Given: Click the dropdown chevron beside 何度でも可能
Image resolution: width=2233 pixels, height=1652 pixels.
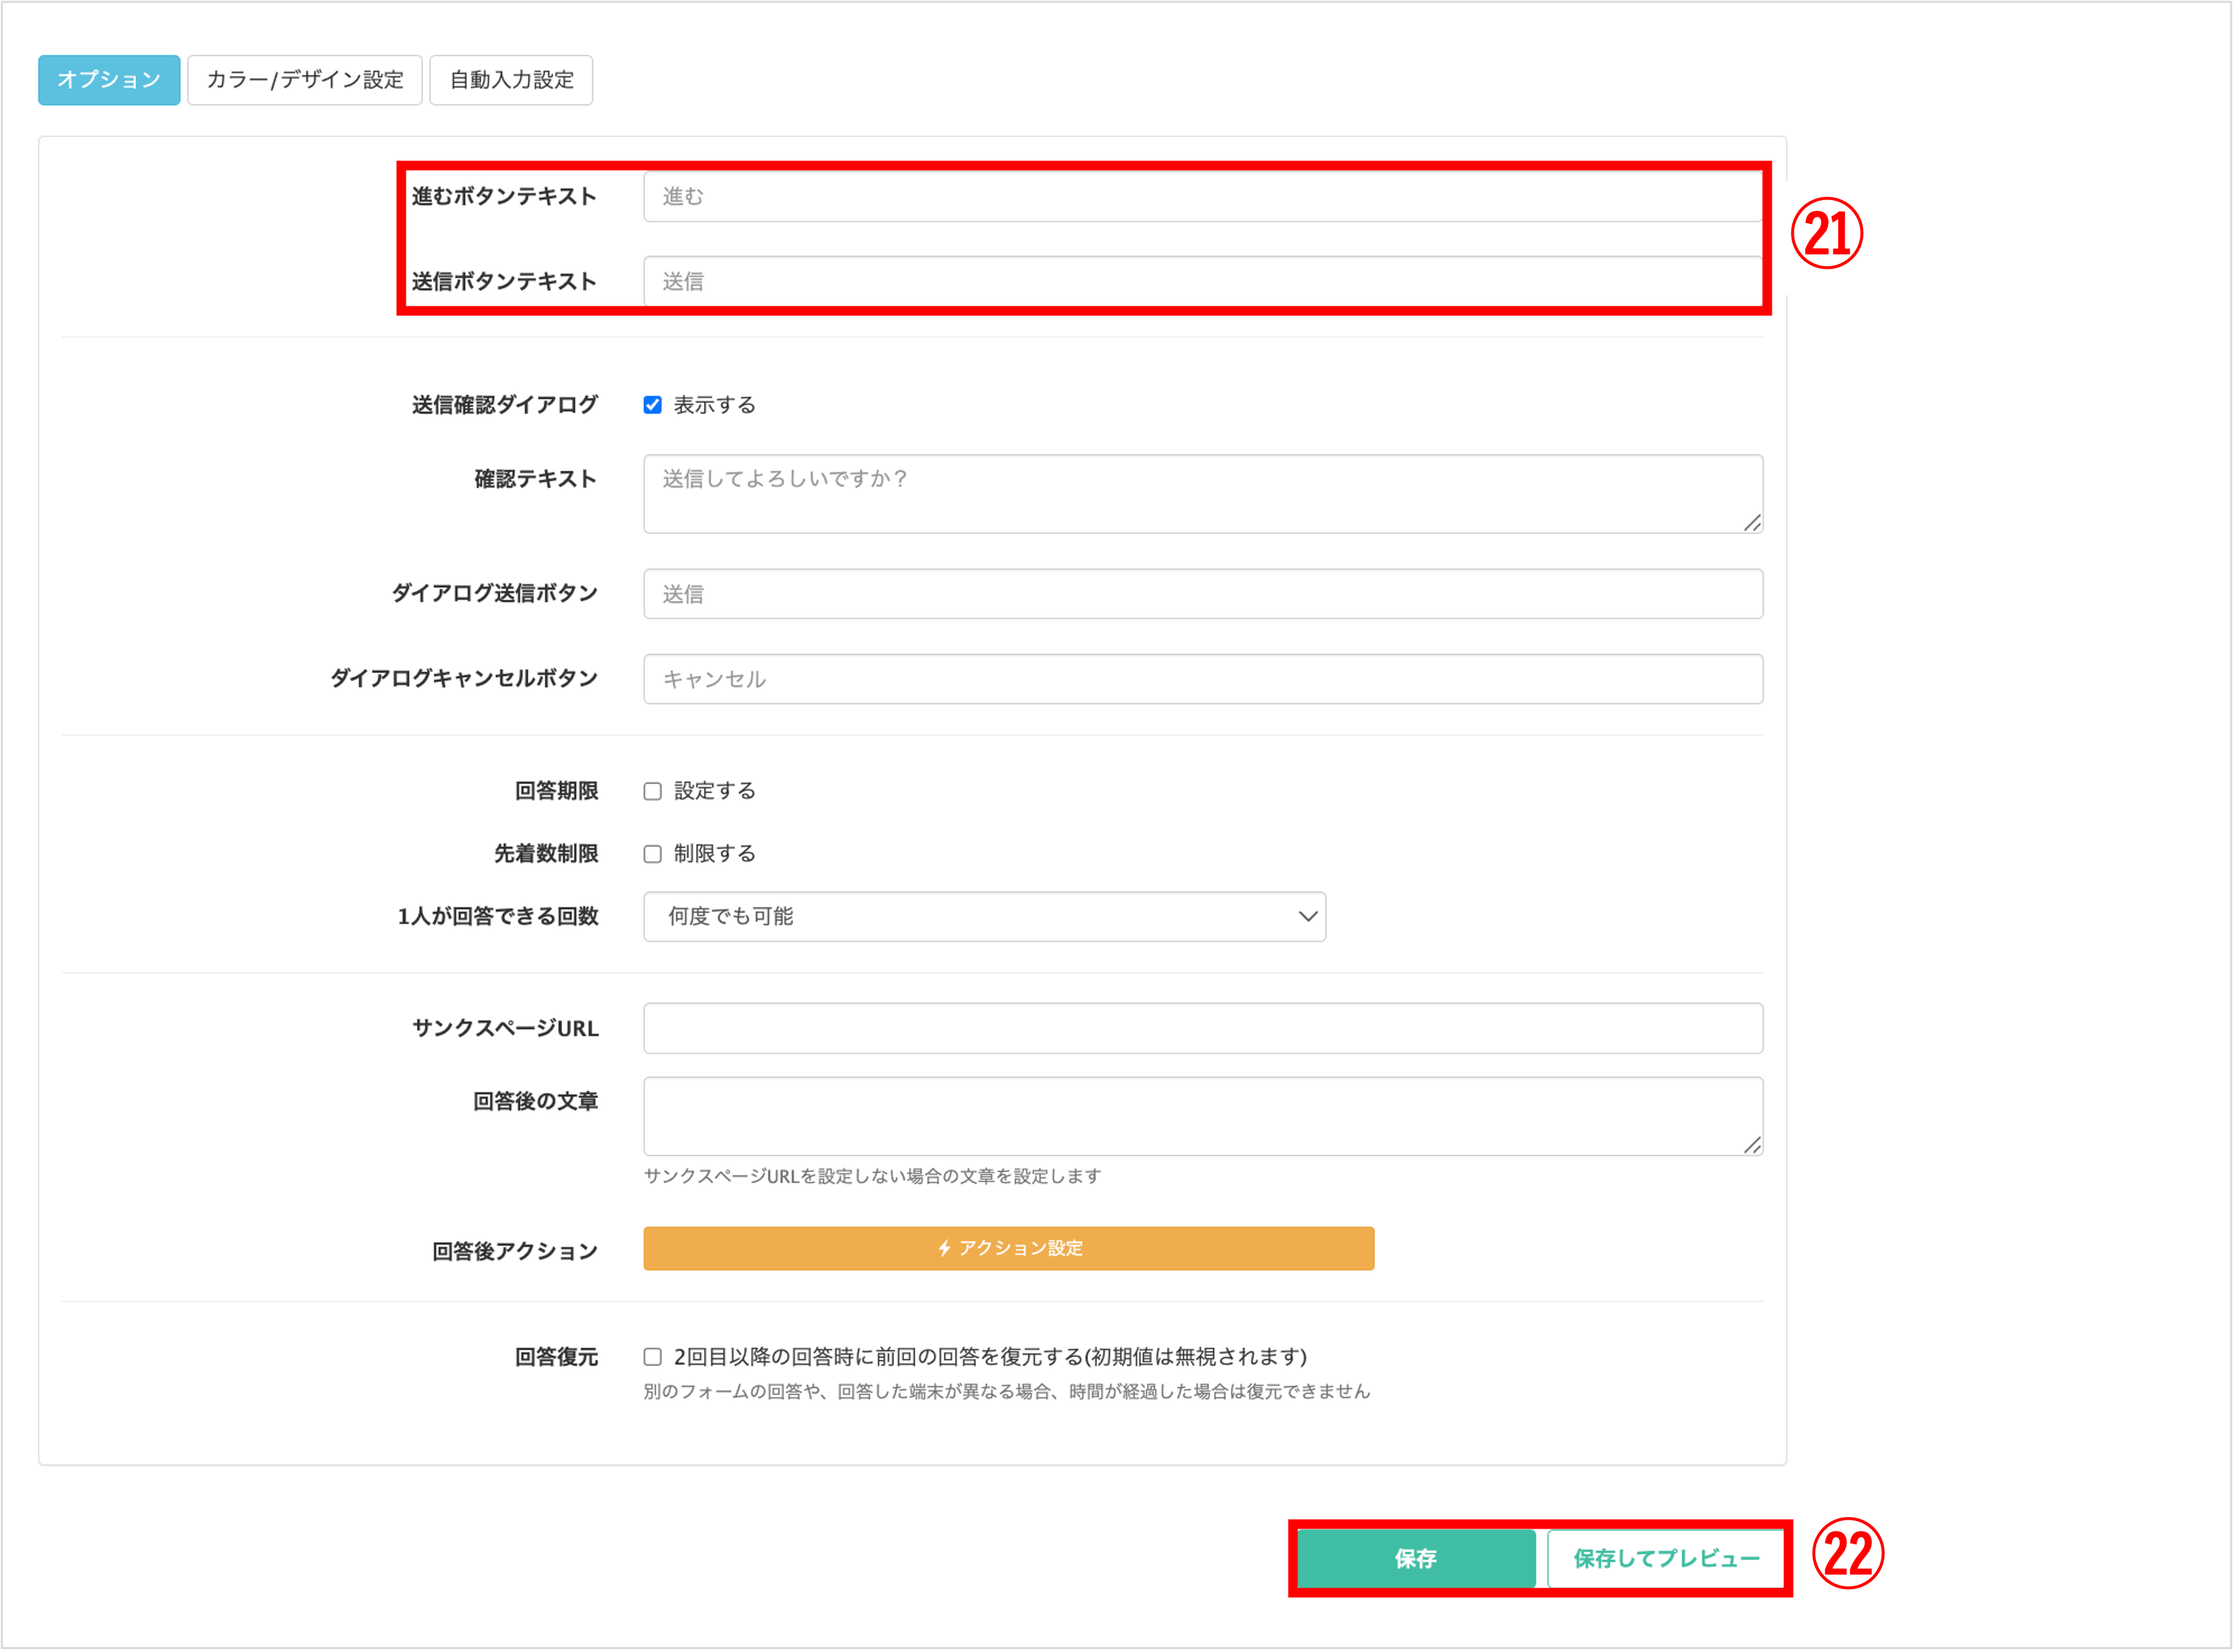Looking at the screenshot, I should tap(1307, 917).
